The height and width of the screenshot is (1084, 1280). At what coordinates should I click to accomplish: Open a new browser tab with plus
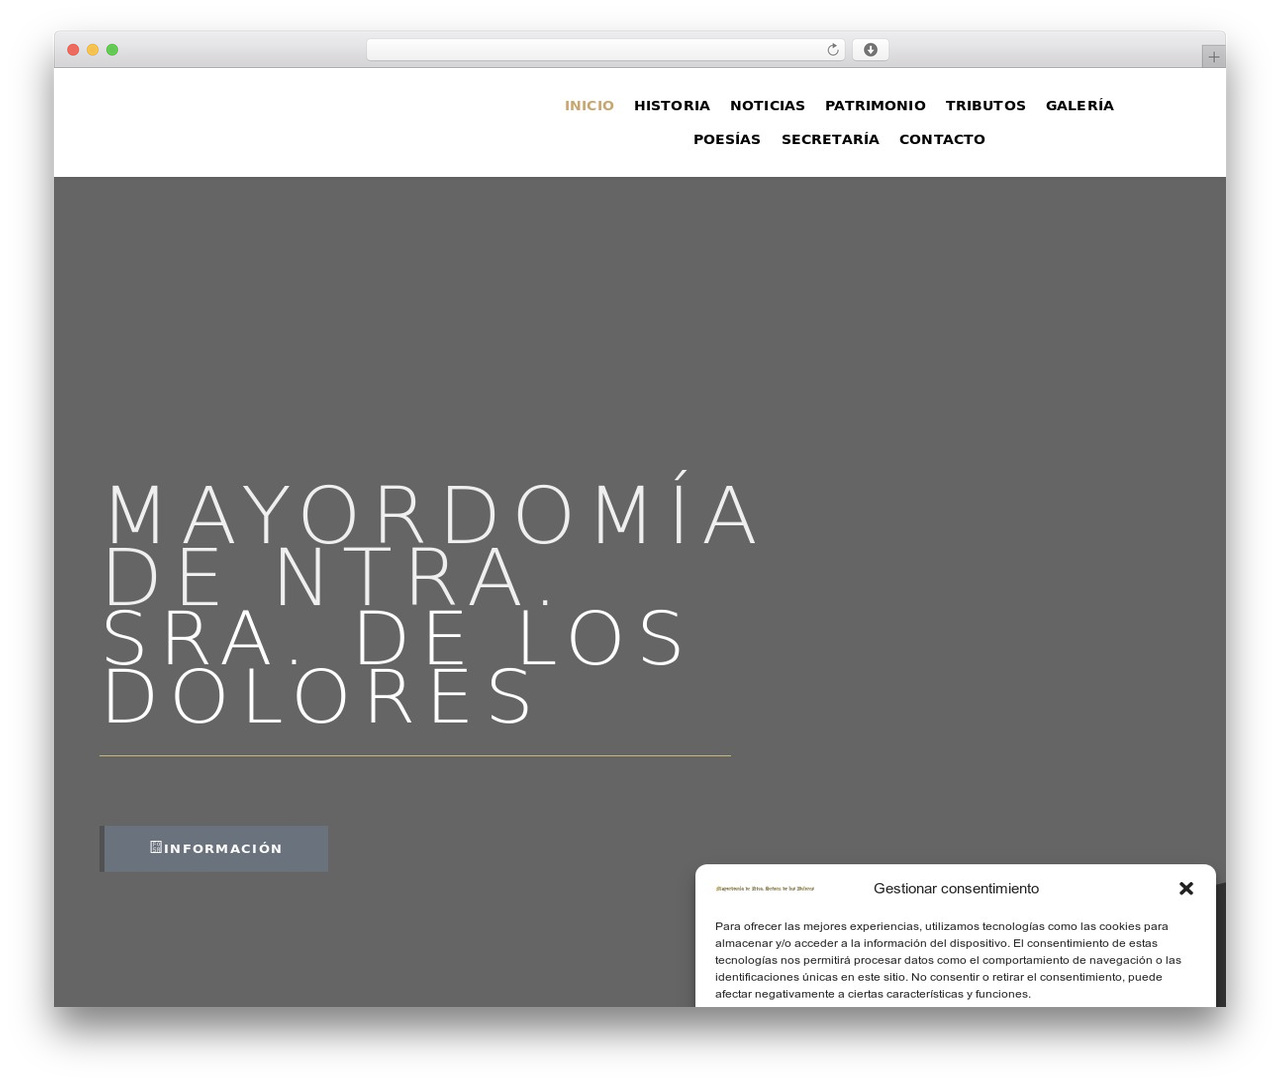(x=1213, y=57)
